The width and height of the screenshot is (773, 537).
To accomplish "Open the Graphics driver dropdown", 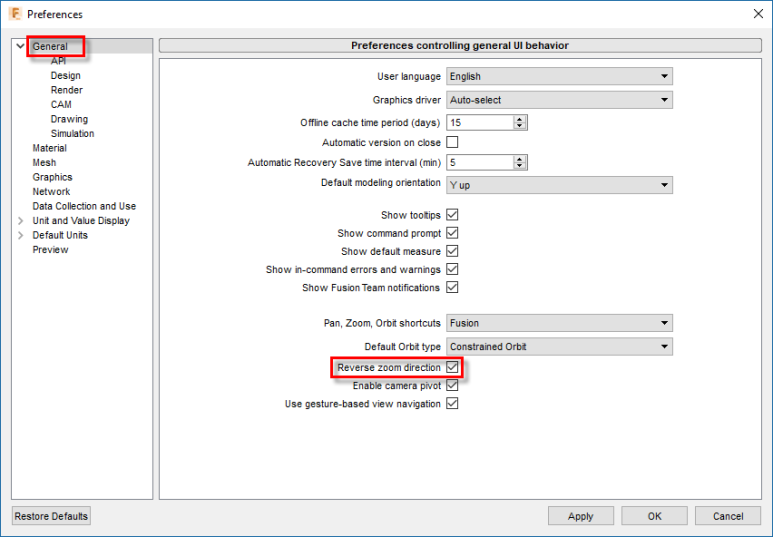I will tap(560, 100).
